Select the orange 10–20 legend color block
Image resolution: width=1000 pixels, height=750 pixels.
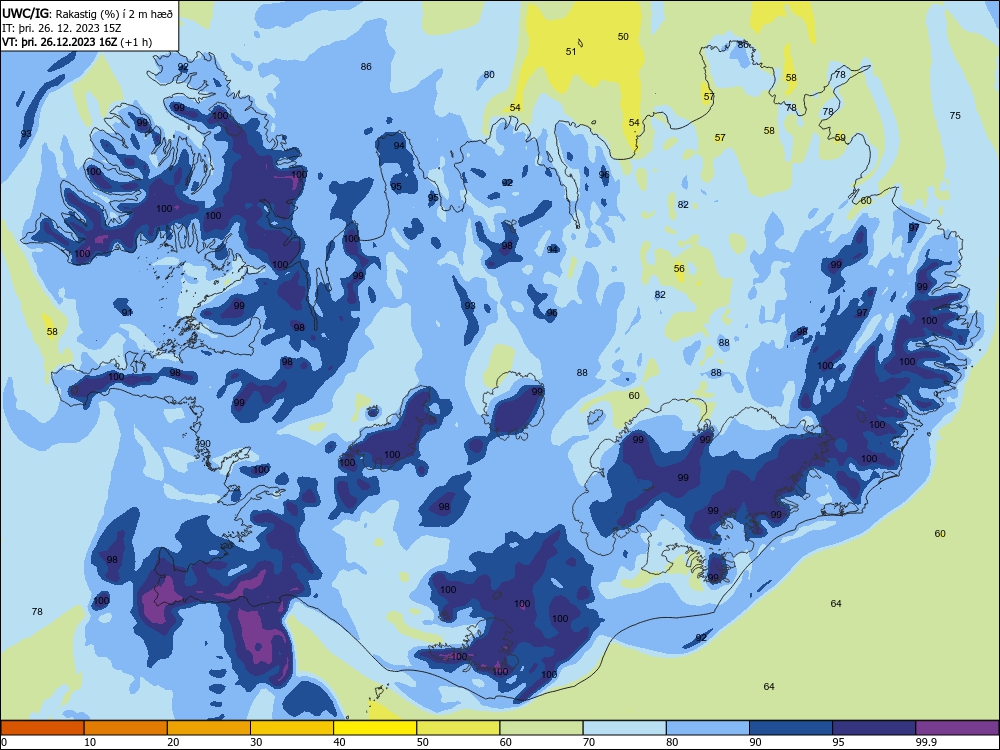(126, 728)
